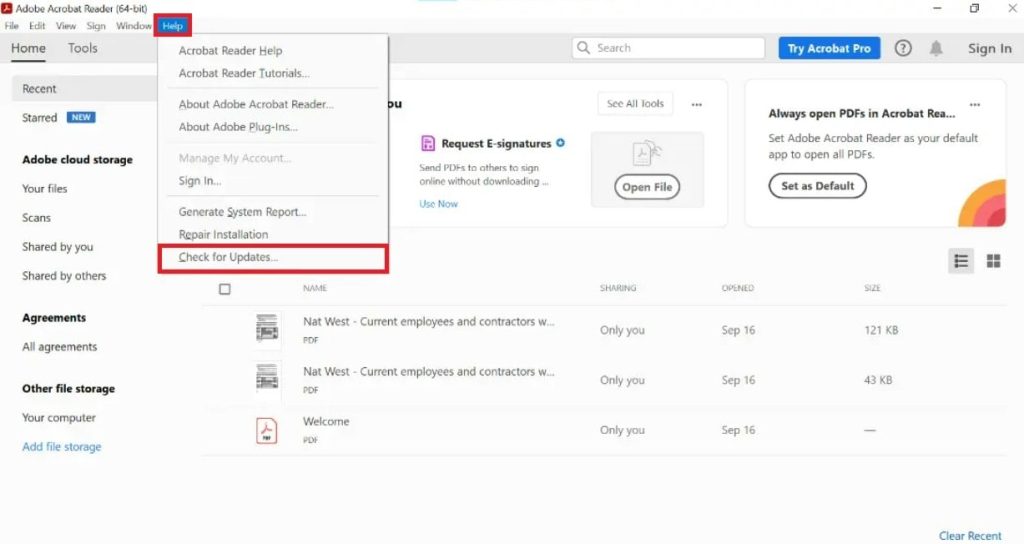Open notifications bell icon
Viewport: 1024px width, 544px height.
(x=936, y=48)
